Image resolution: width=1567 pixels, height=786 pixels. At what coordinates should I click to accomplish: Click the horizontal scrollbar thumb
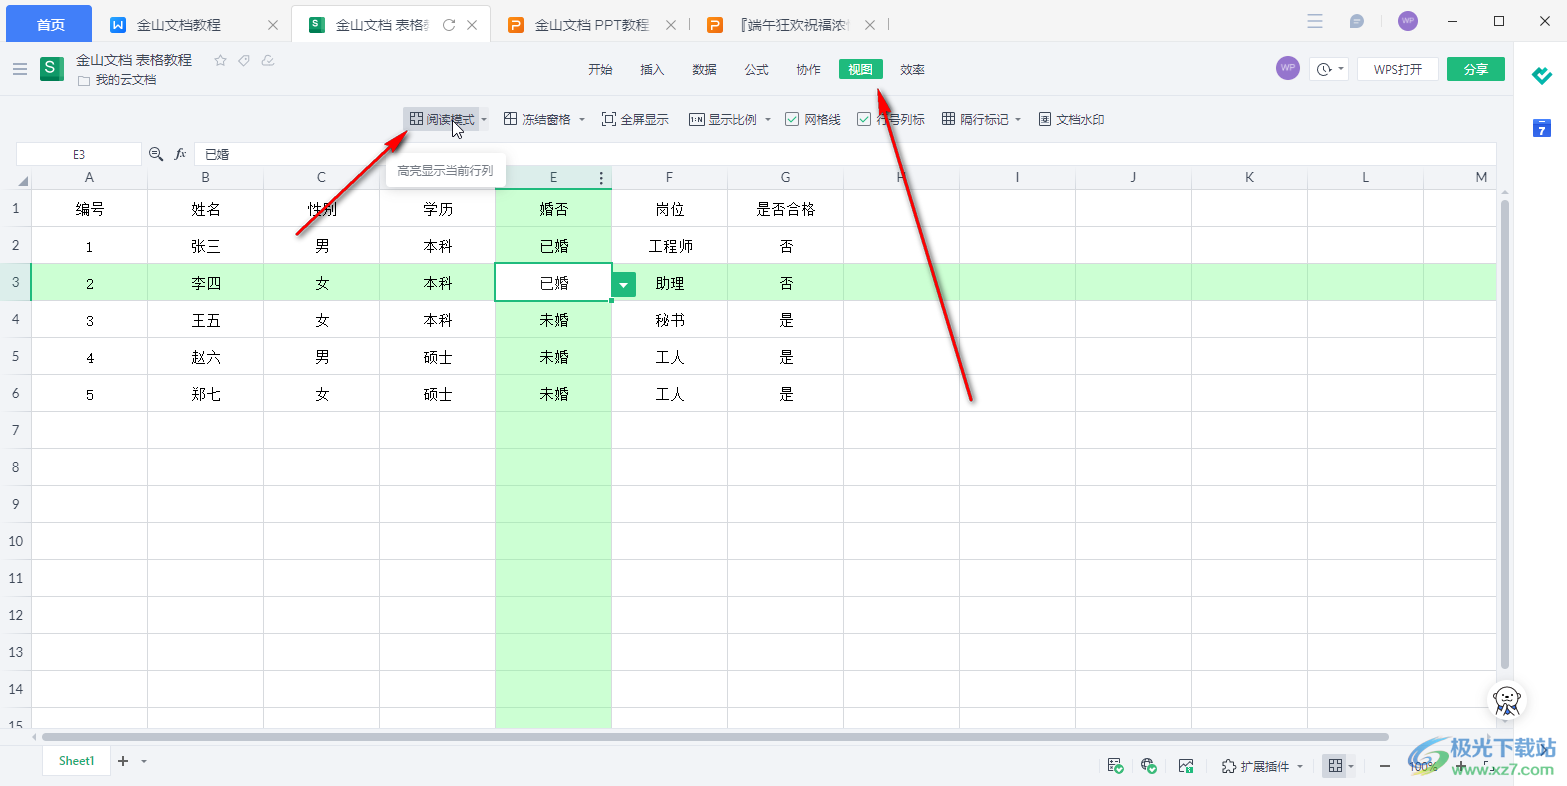click(713, 737)
